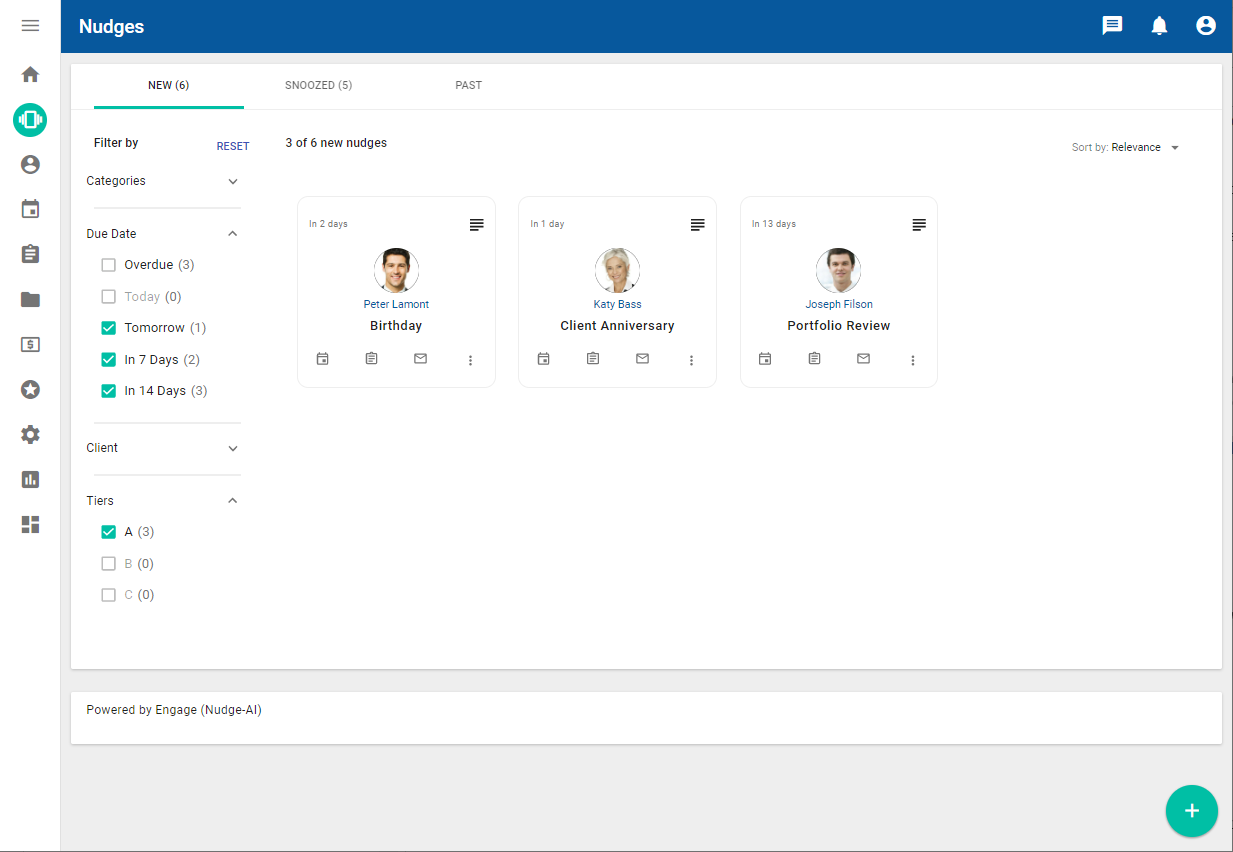The width and height of the screenshot is (1233, 852).
Task: Switch to the Past tab
Action: (x=468, y=86)
